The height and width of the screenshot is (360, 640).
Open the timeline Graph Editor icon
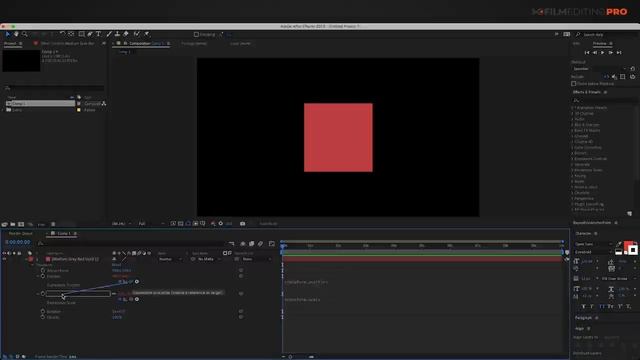pyautogui.click(x=272, y=244)
